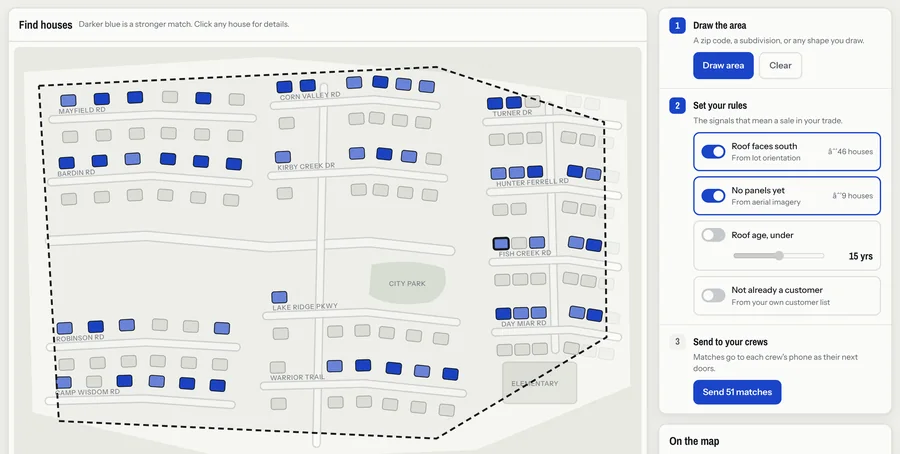900x454 pixels.
Task: Click the gray house beside two blue ones on Turner Dr
Action: click(532, 102)
